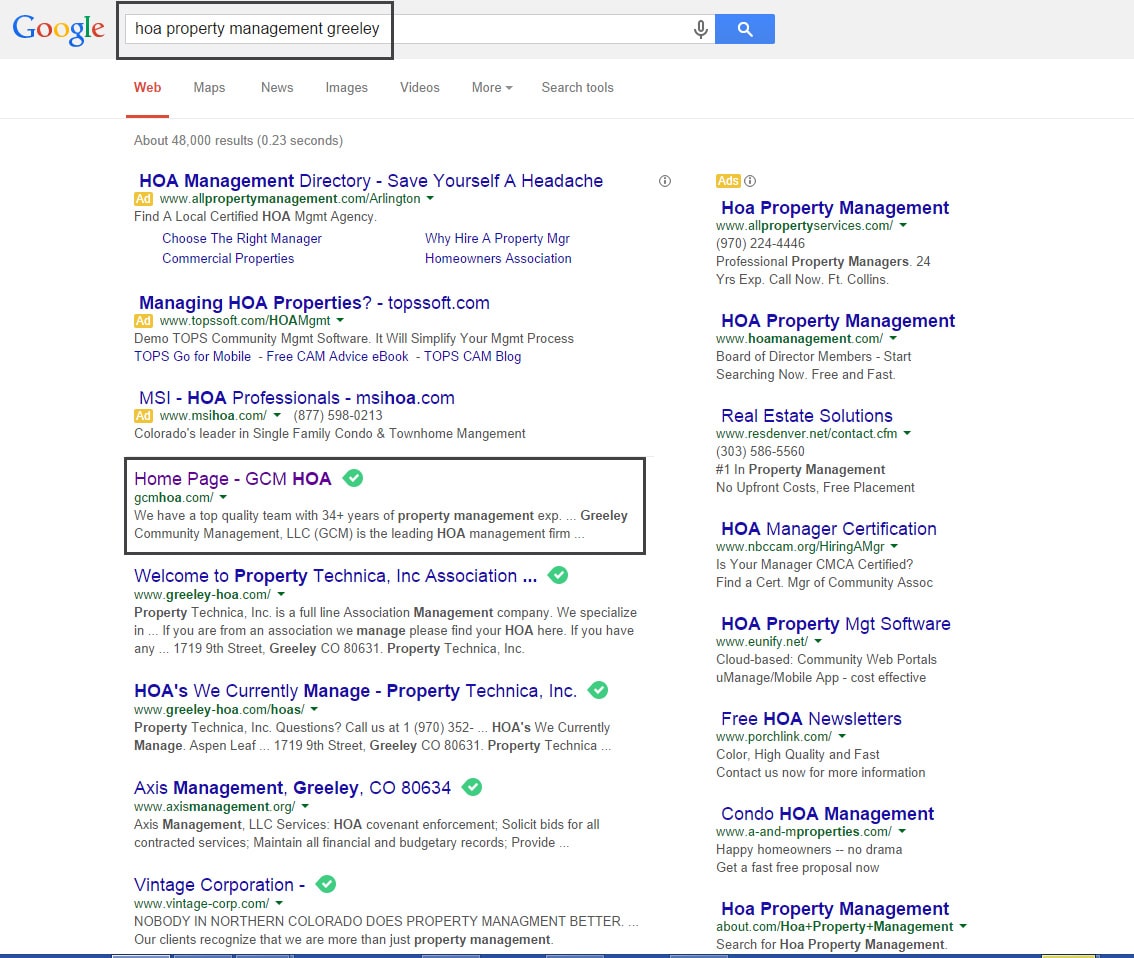The image size is (1134, 958).
Task: Expand arrow next to a-and-mproperties.com URL
Action: point(903,831)
